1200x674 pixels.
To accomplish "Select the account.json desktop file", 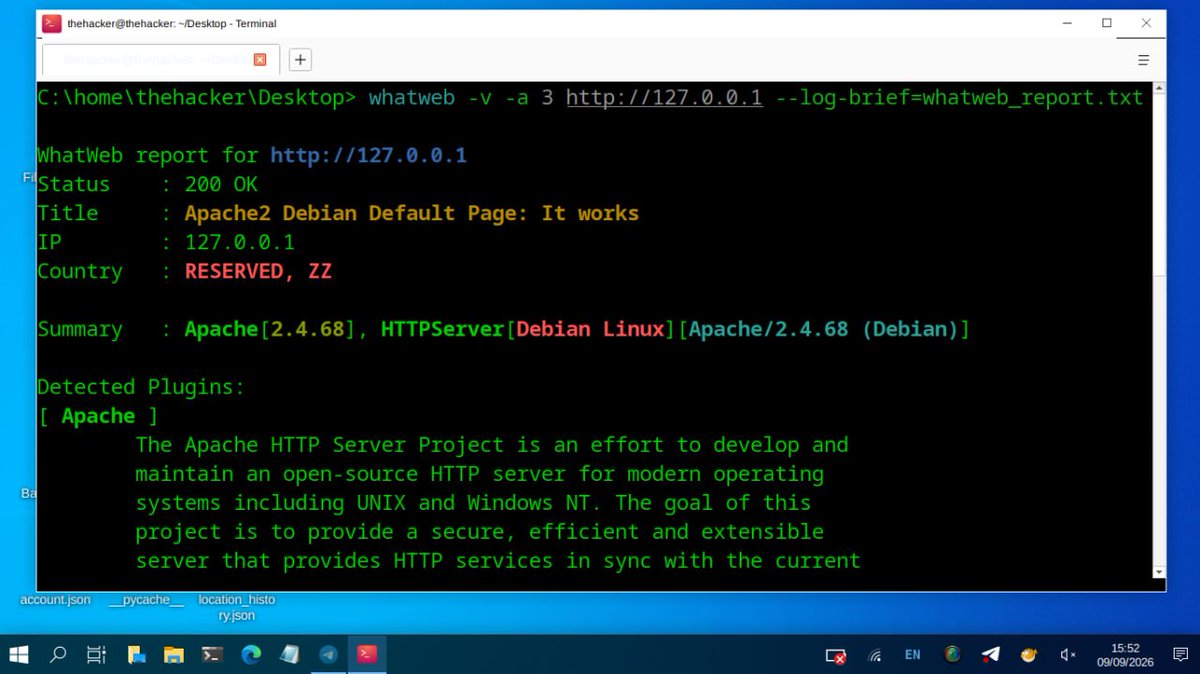I will [55, 600].
